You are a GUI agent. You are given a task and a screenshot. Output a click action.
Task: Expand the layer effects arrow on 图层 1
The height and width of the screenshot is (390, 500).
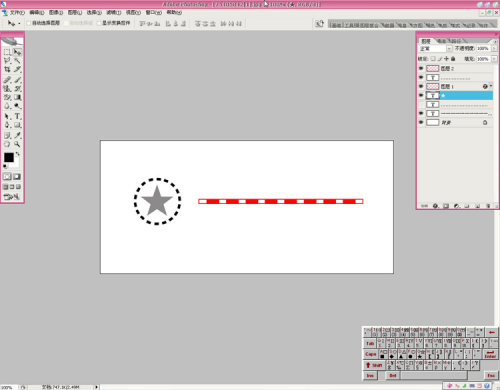pyautogui.click(x=491, y=86)
